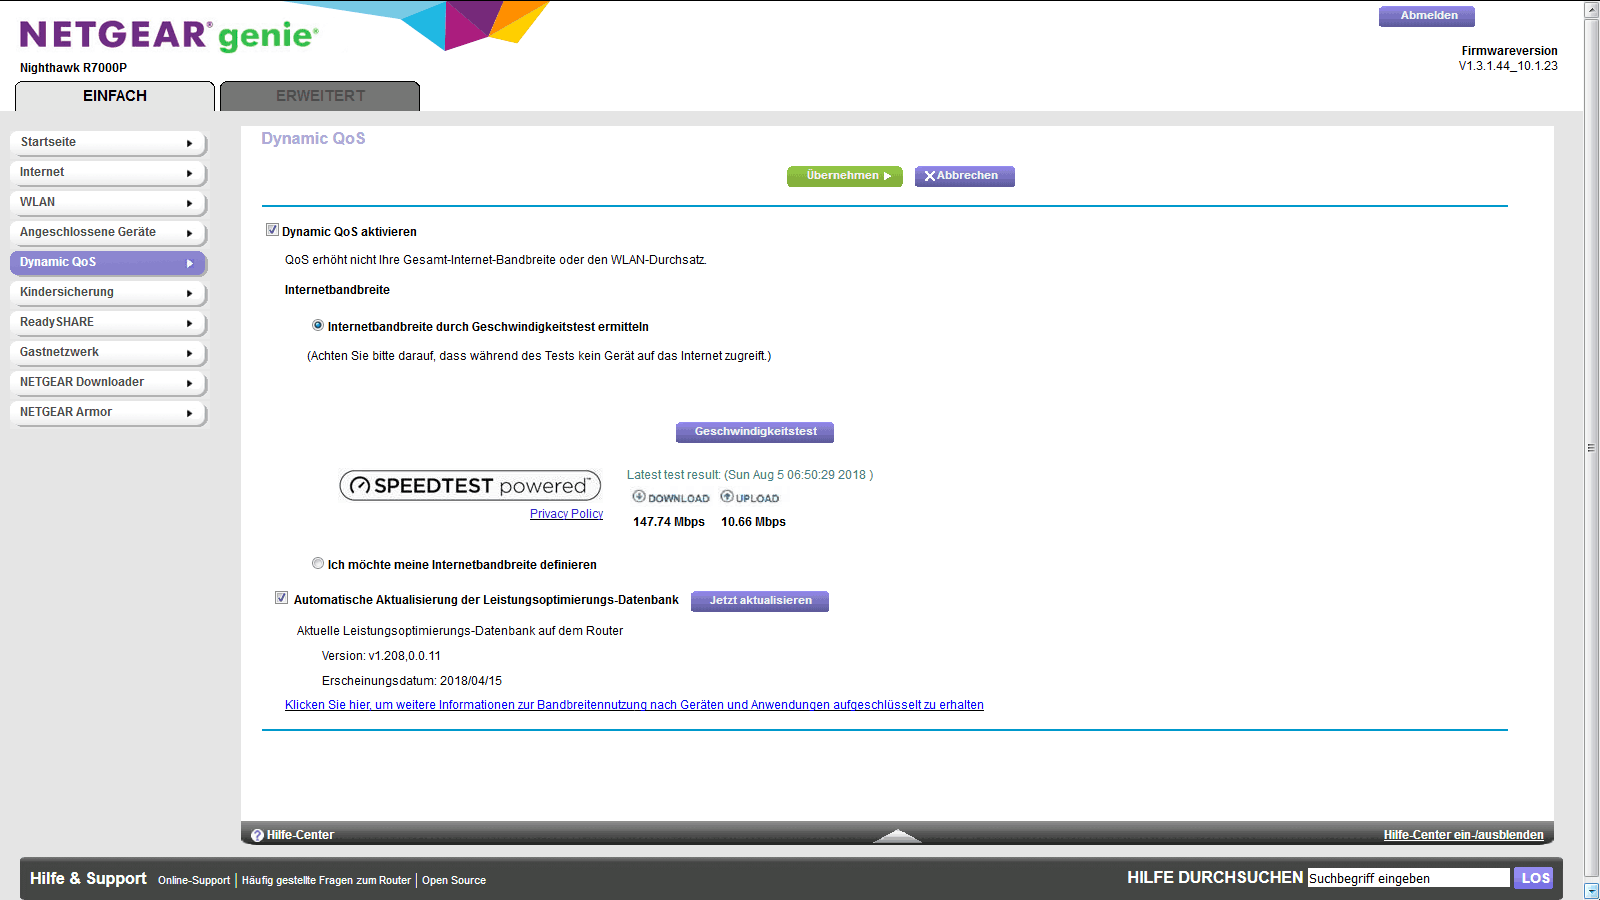Screen dimensions: 1600x900
Task: Expand Help Center with up arrow
Action: tap(897, 836)
